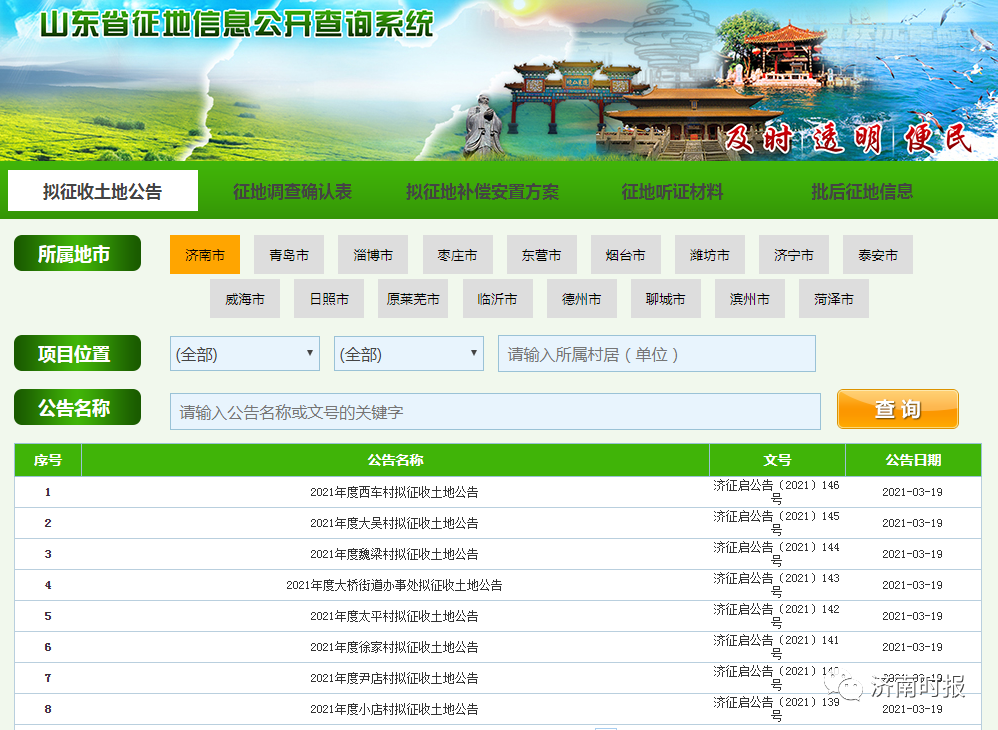The image size is (998, 730).
Task: Filter by 烟台市
Action: click(626, 255)
